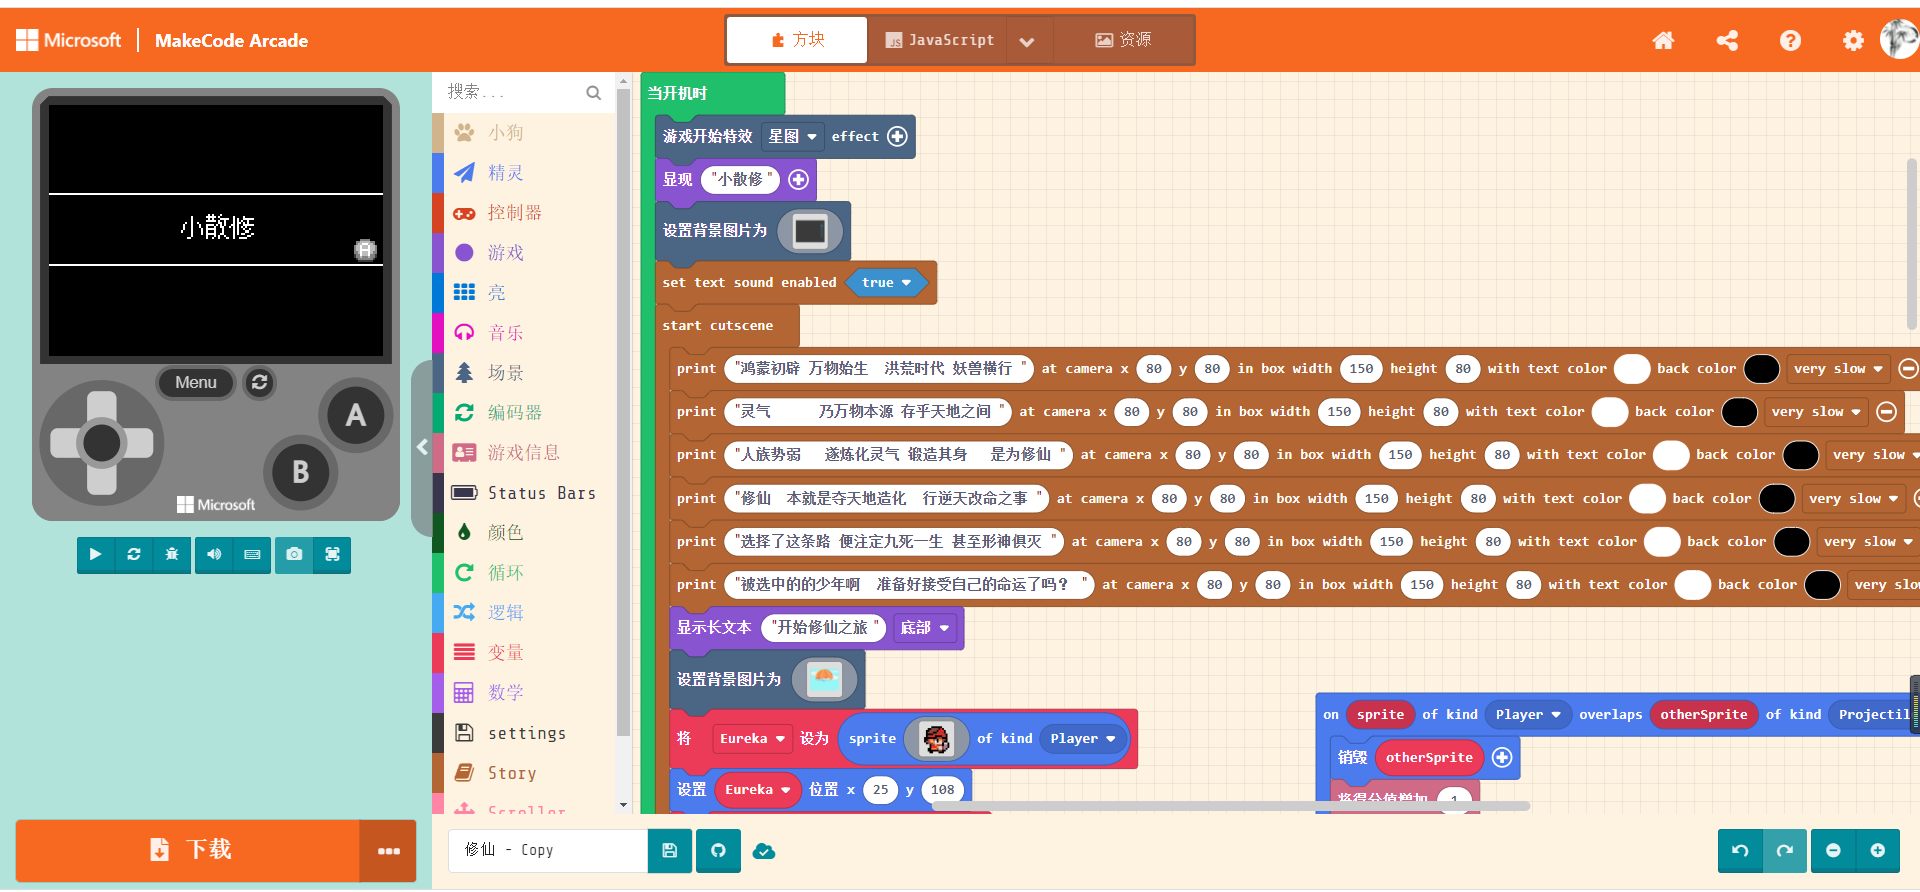Zoom in on the block workspace
Screen dimensions: 1920x892
pos(1877,851)
